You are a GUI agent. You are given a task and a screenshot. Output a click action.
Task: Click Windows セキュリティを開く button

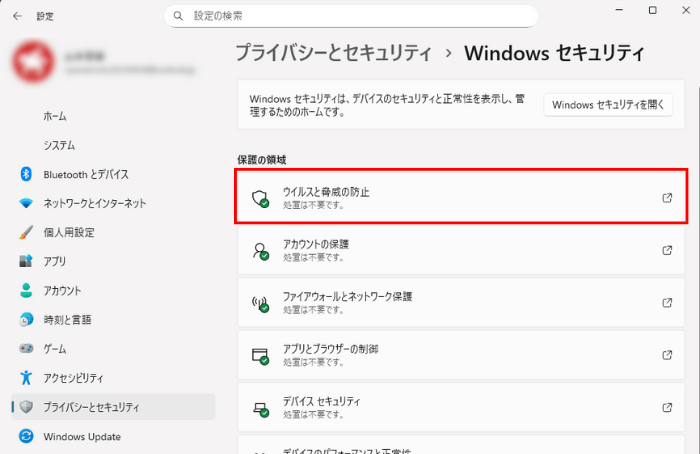608,105
